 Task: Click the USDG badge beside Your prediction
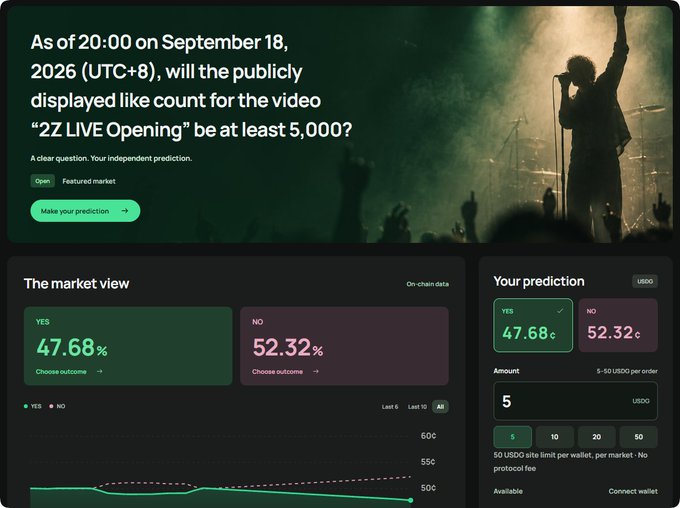[x=645, y=281]
